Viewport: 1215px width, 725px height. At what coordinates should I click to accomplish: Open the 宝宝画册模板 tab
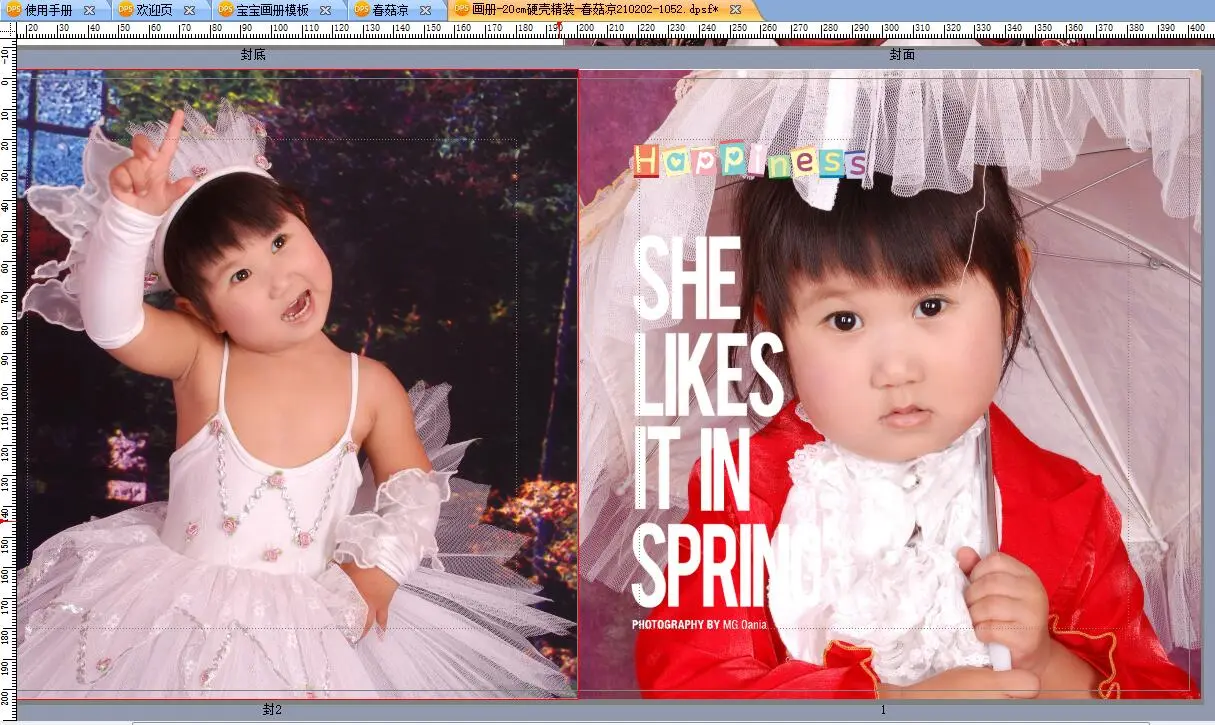pyautogui.click(x=272, y=9)
